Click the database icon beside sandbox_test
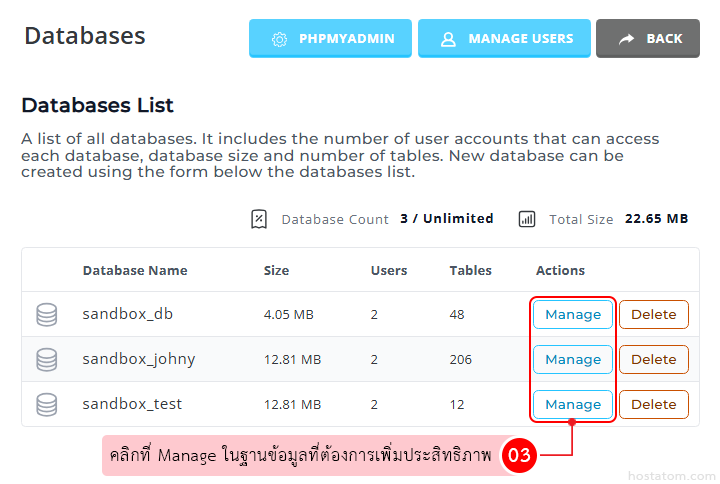This screenshot has height=484, width=720. (x=46, y=405)
